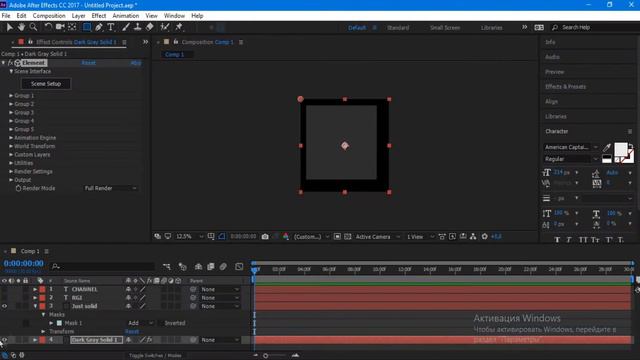Take a snapshot with camera icon
This screenshot has width=640, height=360.
click(265, 237)
